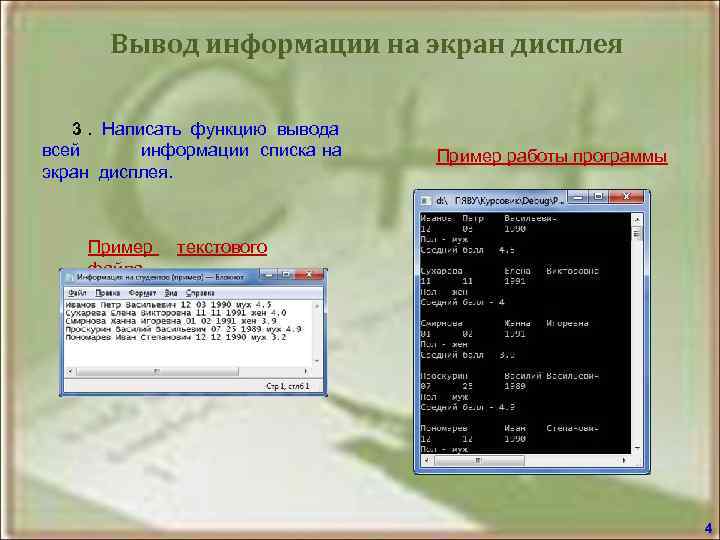Click 'Сухарева' in the console output
This screenshot has height=540, width=720.
tap(441, 271)
